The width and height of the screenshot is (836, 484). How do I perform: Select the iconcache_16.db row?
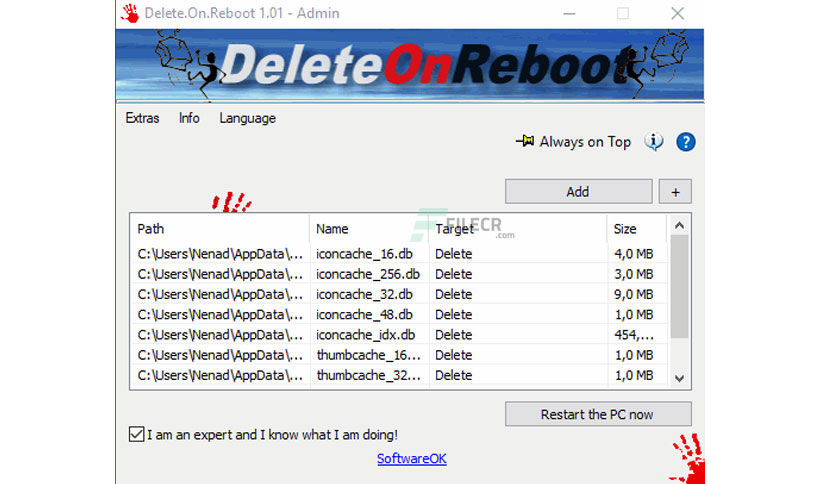[x=400, y=254]
